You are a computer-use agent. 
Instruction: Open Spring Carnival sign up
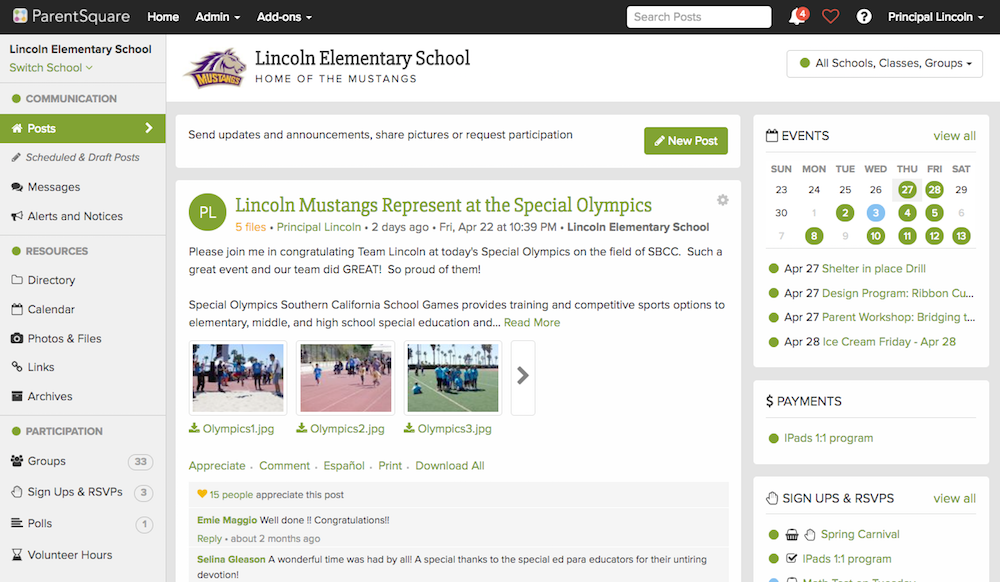click(860, 535)
